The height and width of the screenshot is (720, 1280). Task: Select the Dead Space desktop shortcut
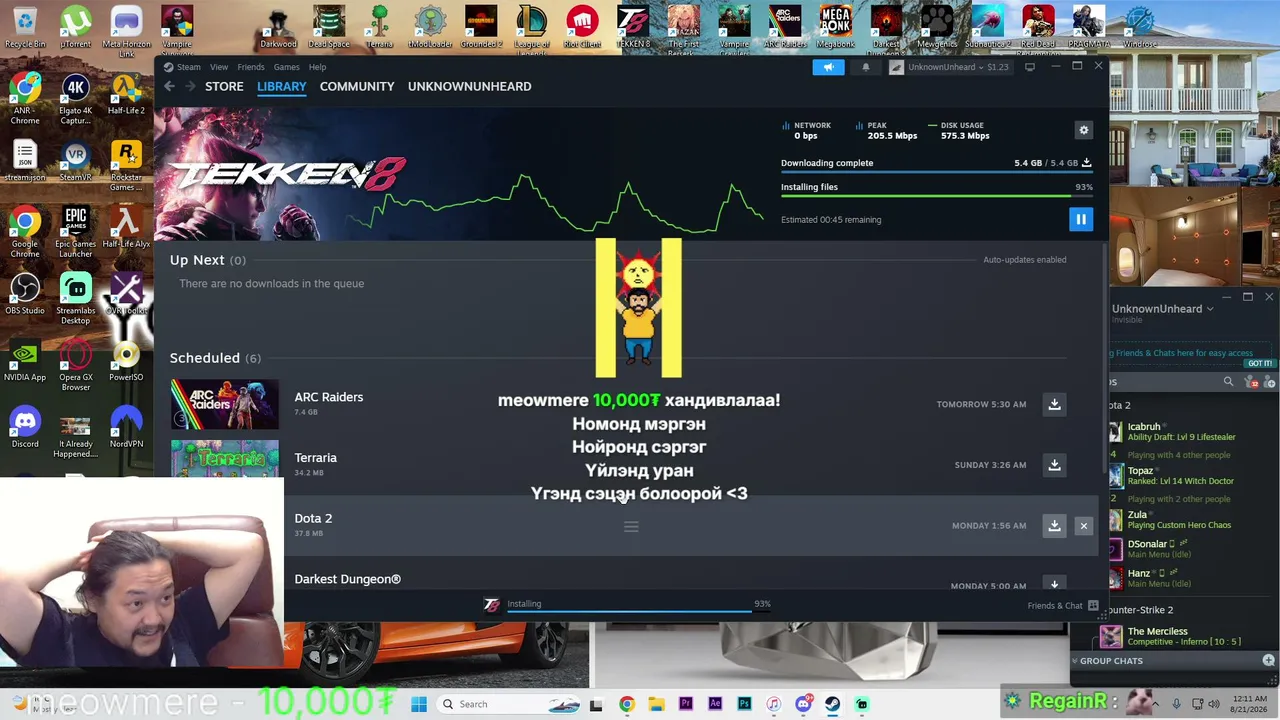tap(329, 27)
